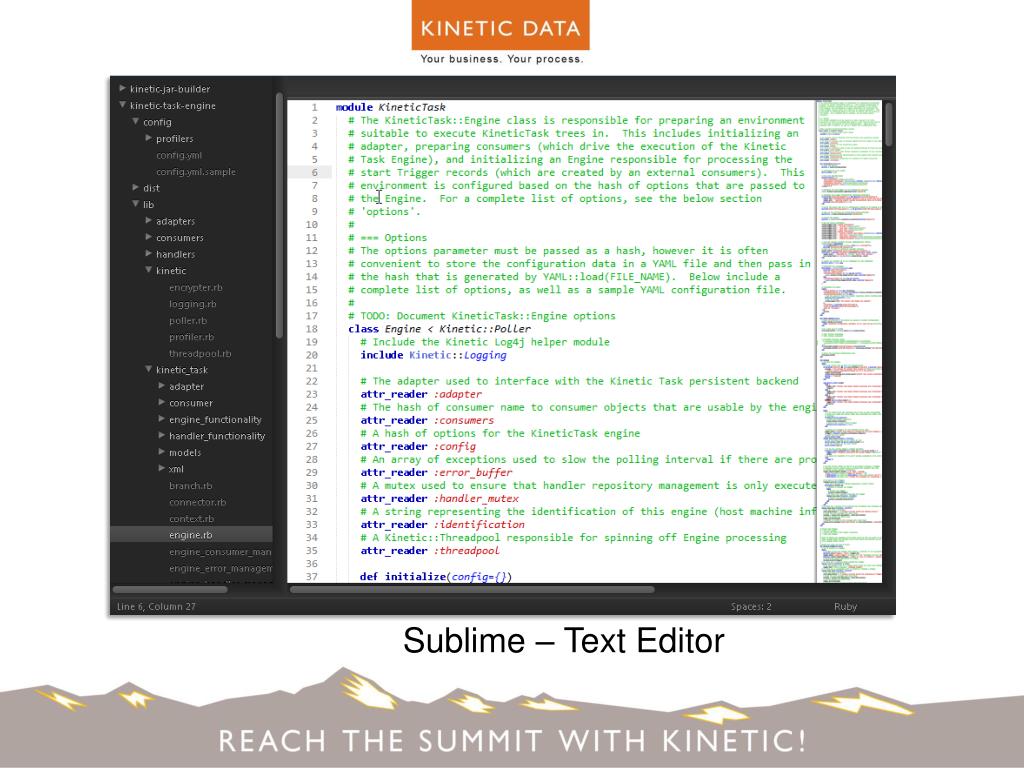The width and height of the screenshot is (1024, 768).
Task: Expand the consumer subfolder
Action: 162,402
